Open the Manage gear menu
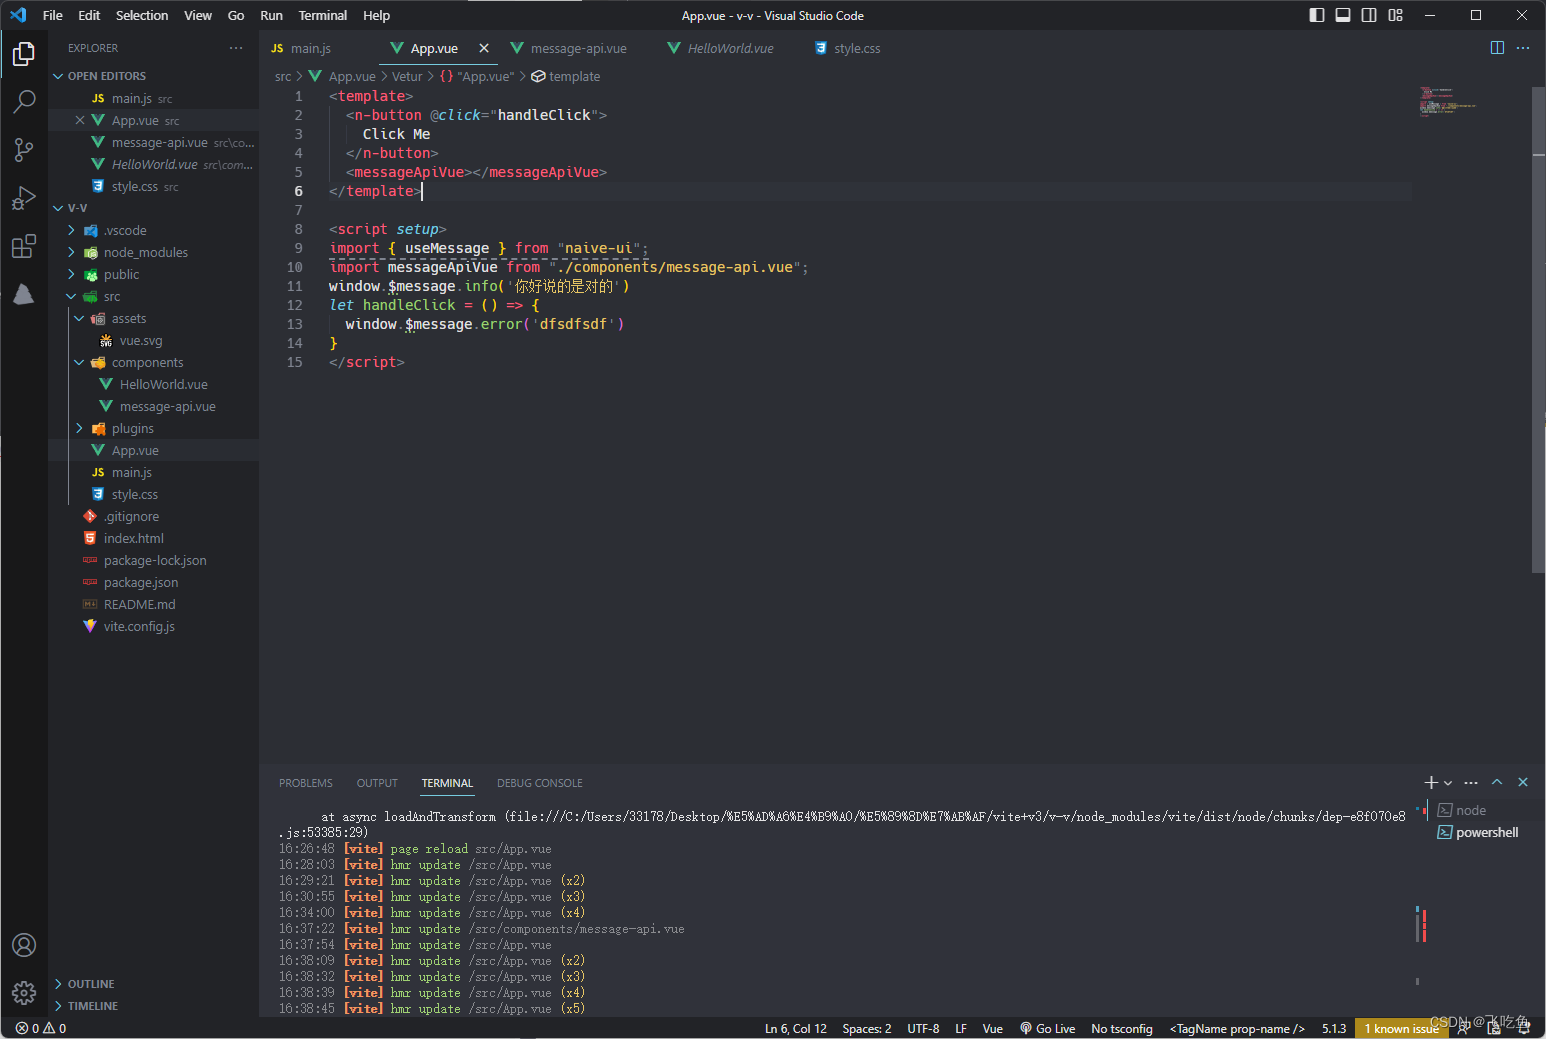1546x1039 pixels. (24, 992)
